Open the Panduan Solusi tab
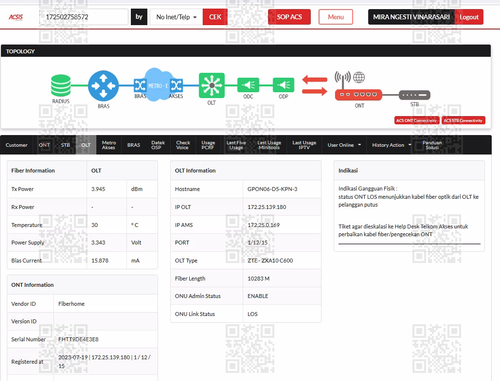500x381 pixels. [432, 145]
